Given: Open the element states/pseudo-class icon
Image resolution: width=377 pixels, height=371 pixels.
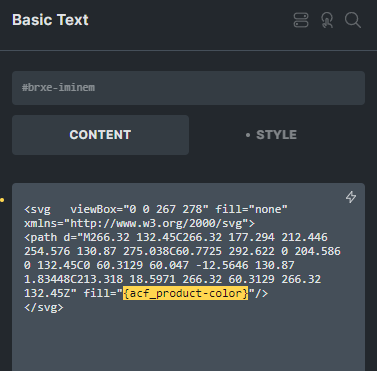Looking at the screenshot, I should (x=327, y=20).
